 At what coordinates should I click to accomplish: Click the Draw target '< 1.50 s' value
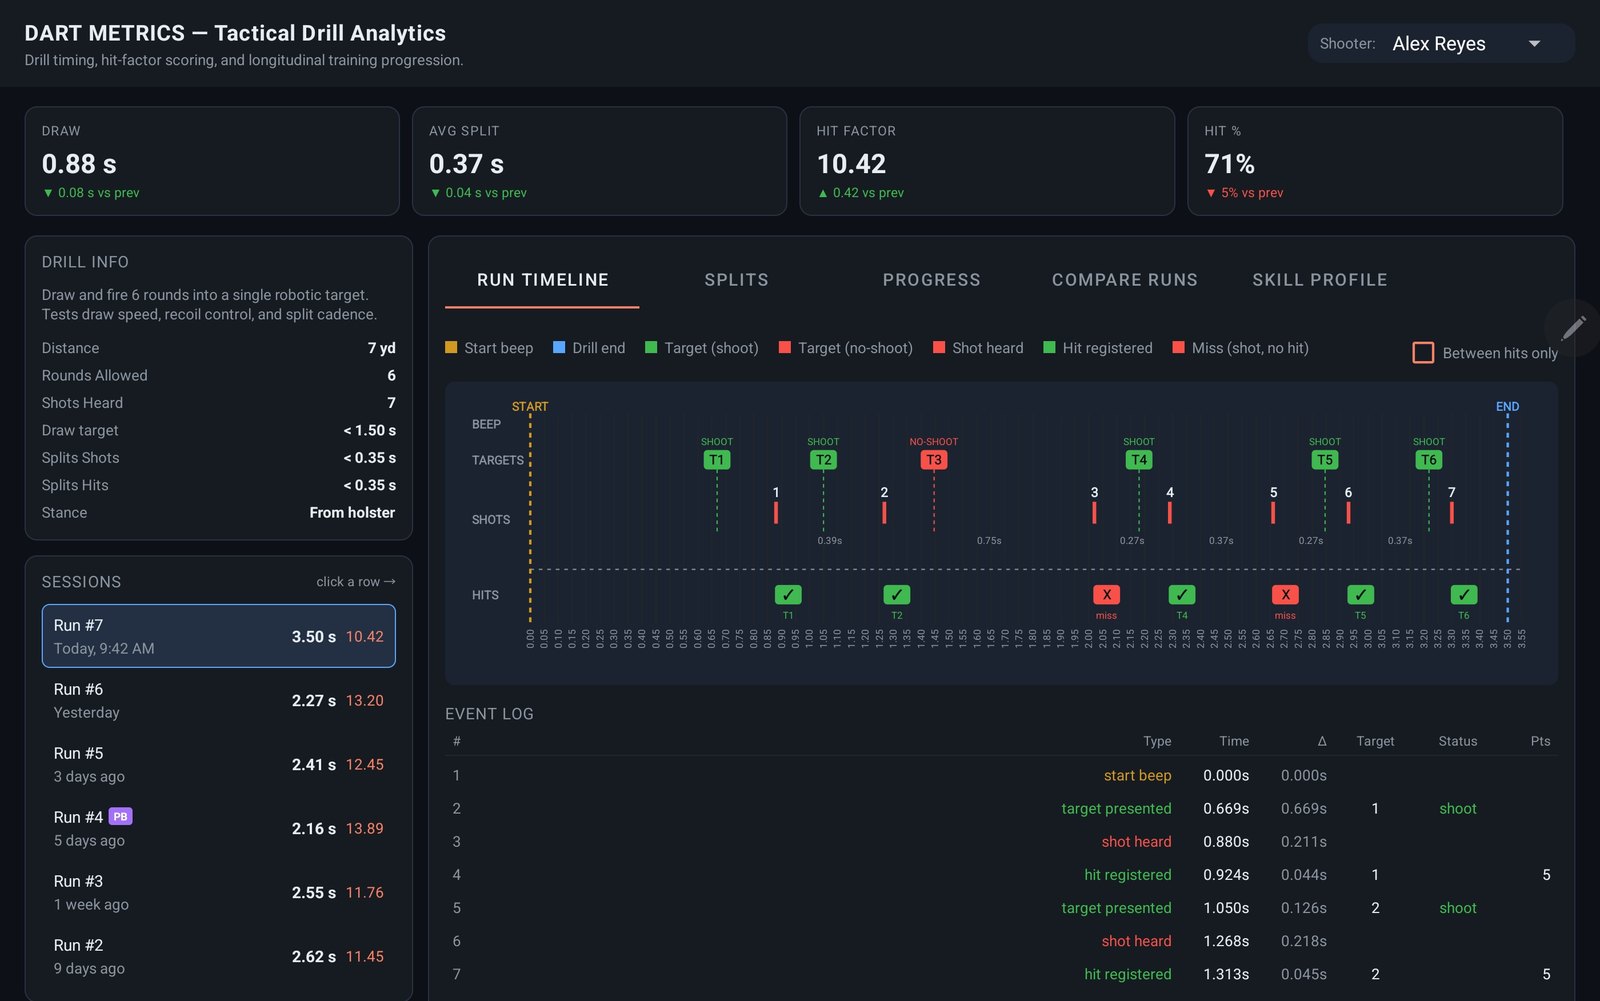(369, 430)
